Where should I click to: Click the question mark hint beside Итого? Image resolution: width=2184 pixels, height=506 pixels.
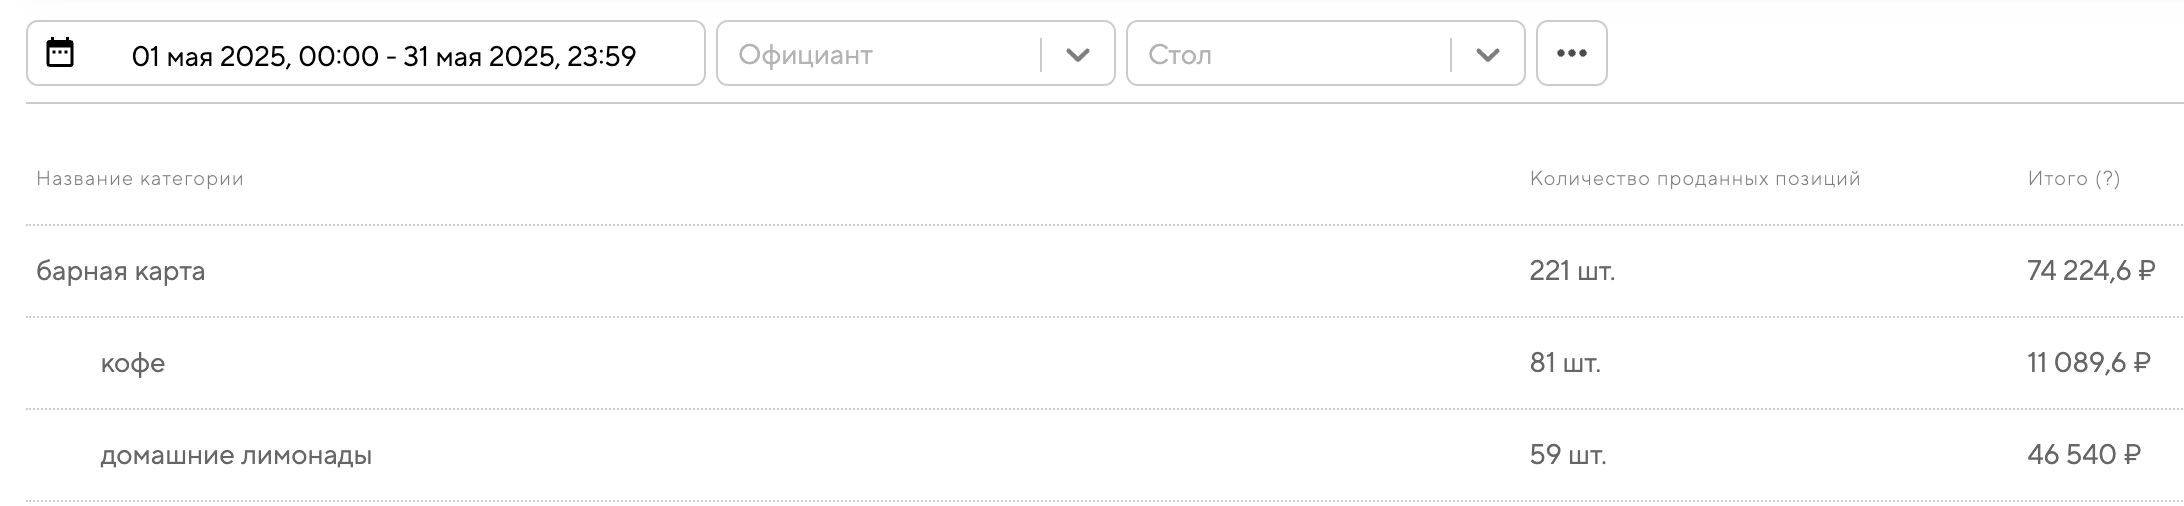pyautogui.click(x=2108, y=179)
